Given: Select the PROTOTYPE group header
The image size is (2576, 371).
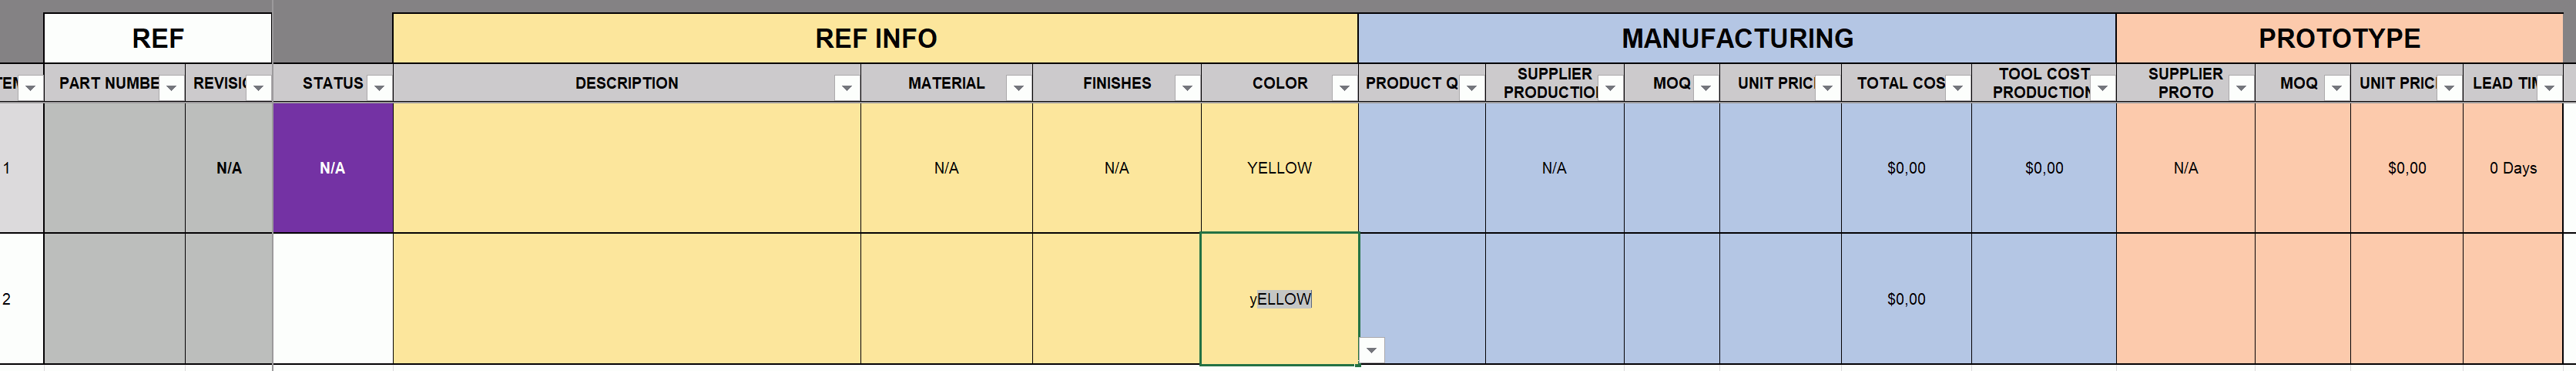Looking at the screenshot, I should [2339, 38].
